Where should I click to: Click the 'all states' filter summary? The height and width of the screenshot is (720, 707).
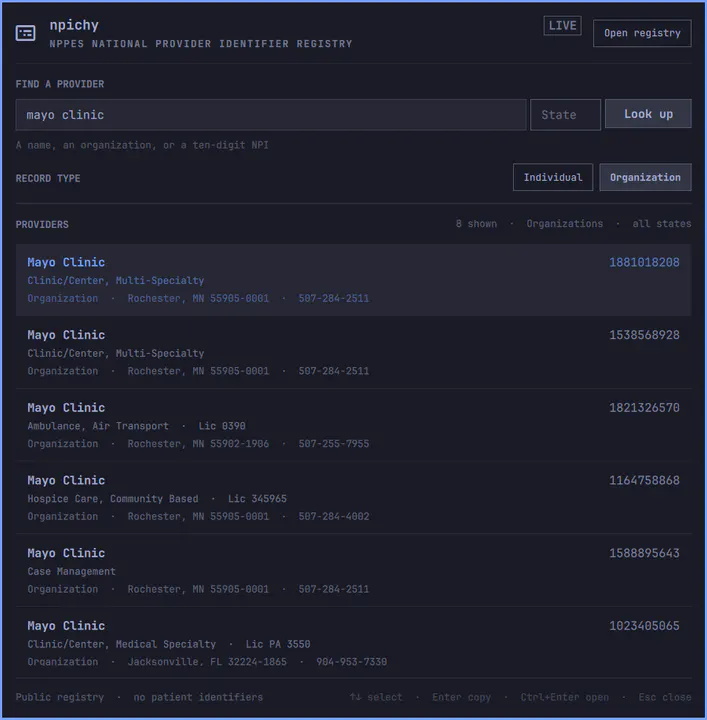[662, 224]
